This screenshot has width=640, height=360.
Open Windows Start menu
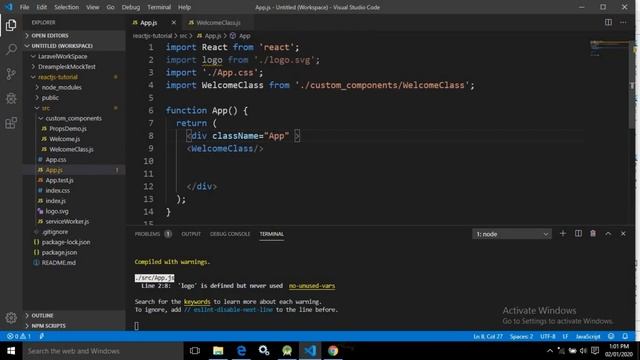[11, 351]
